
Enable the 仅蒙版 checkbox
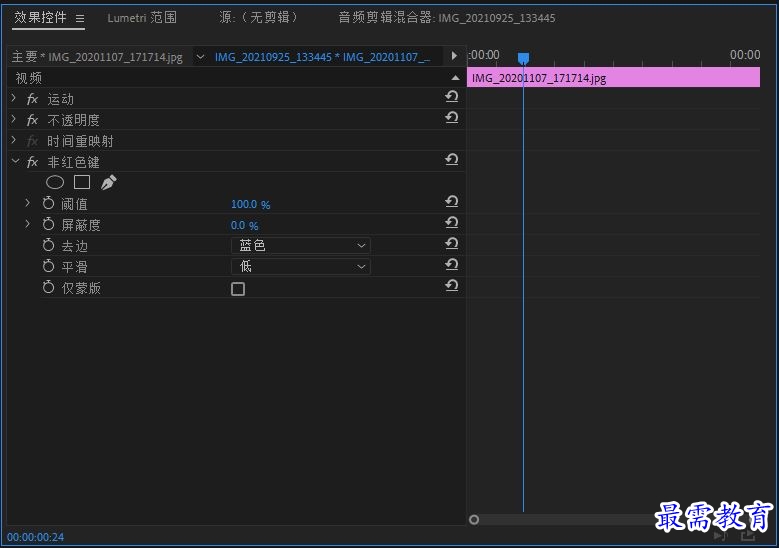click(238, 289)
